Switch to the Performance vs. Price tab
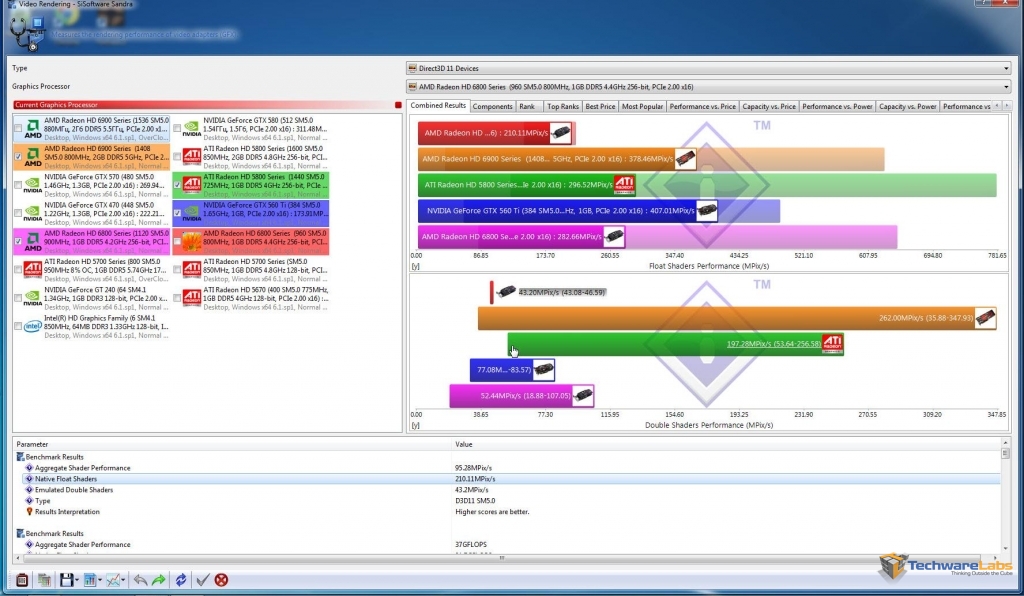1024x596 pixels. click(702, 106)
